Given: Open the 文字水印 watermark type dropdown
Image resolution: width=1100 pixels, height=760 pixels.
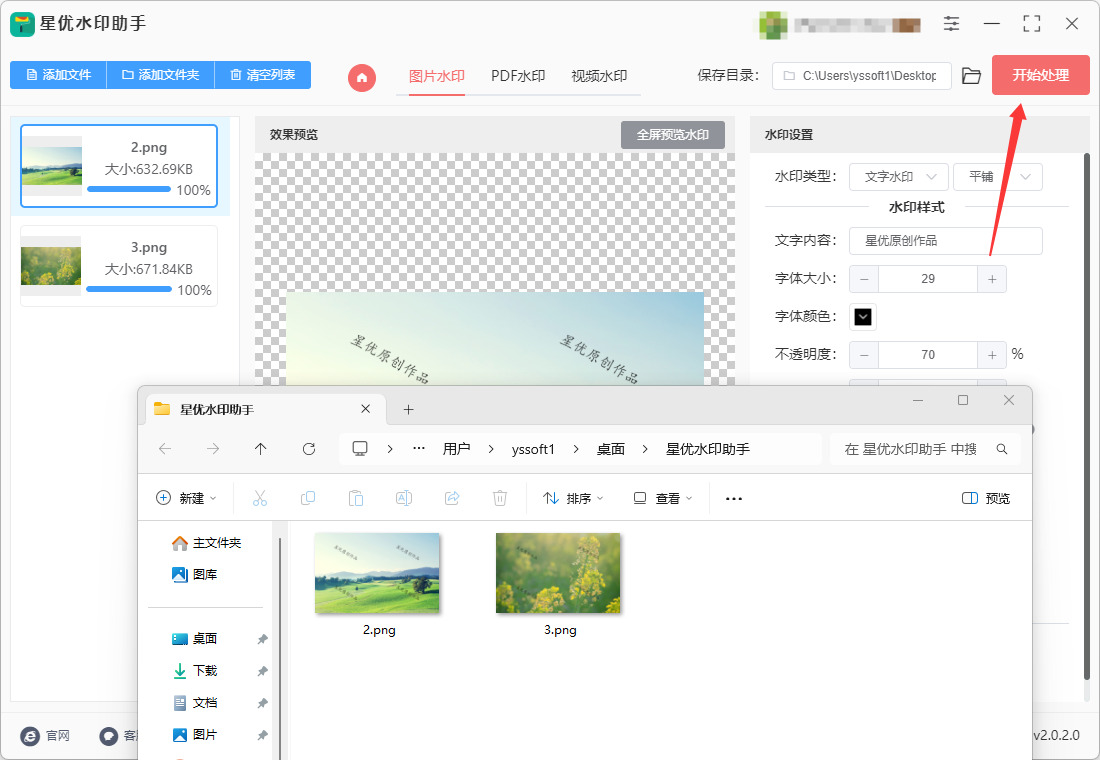Looking at the screenshot, I should click(899, 177).
